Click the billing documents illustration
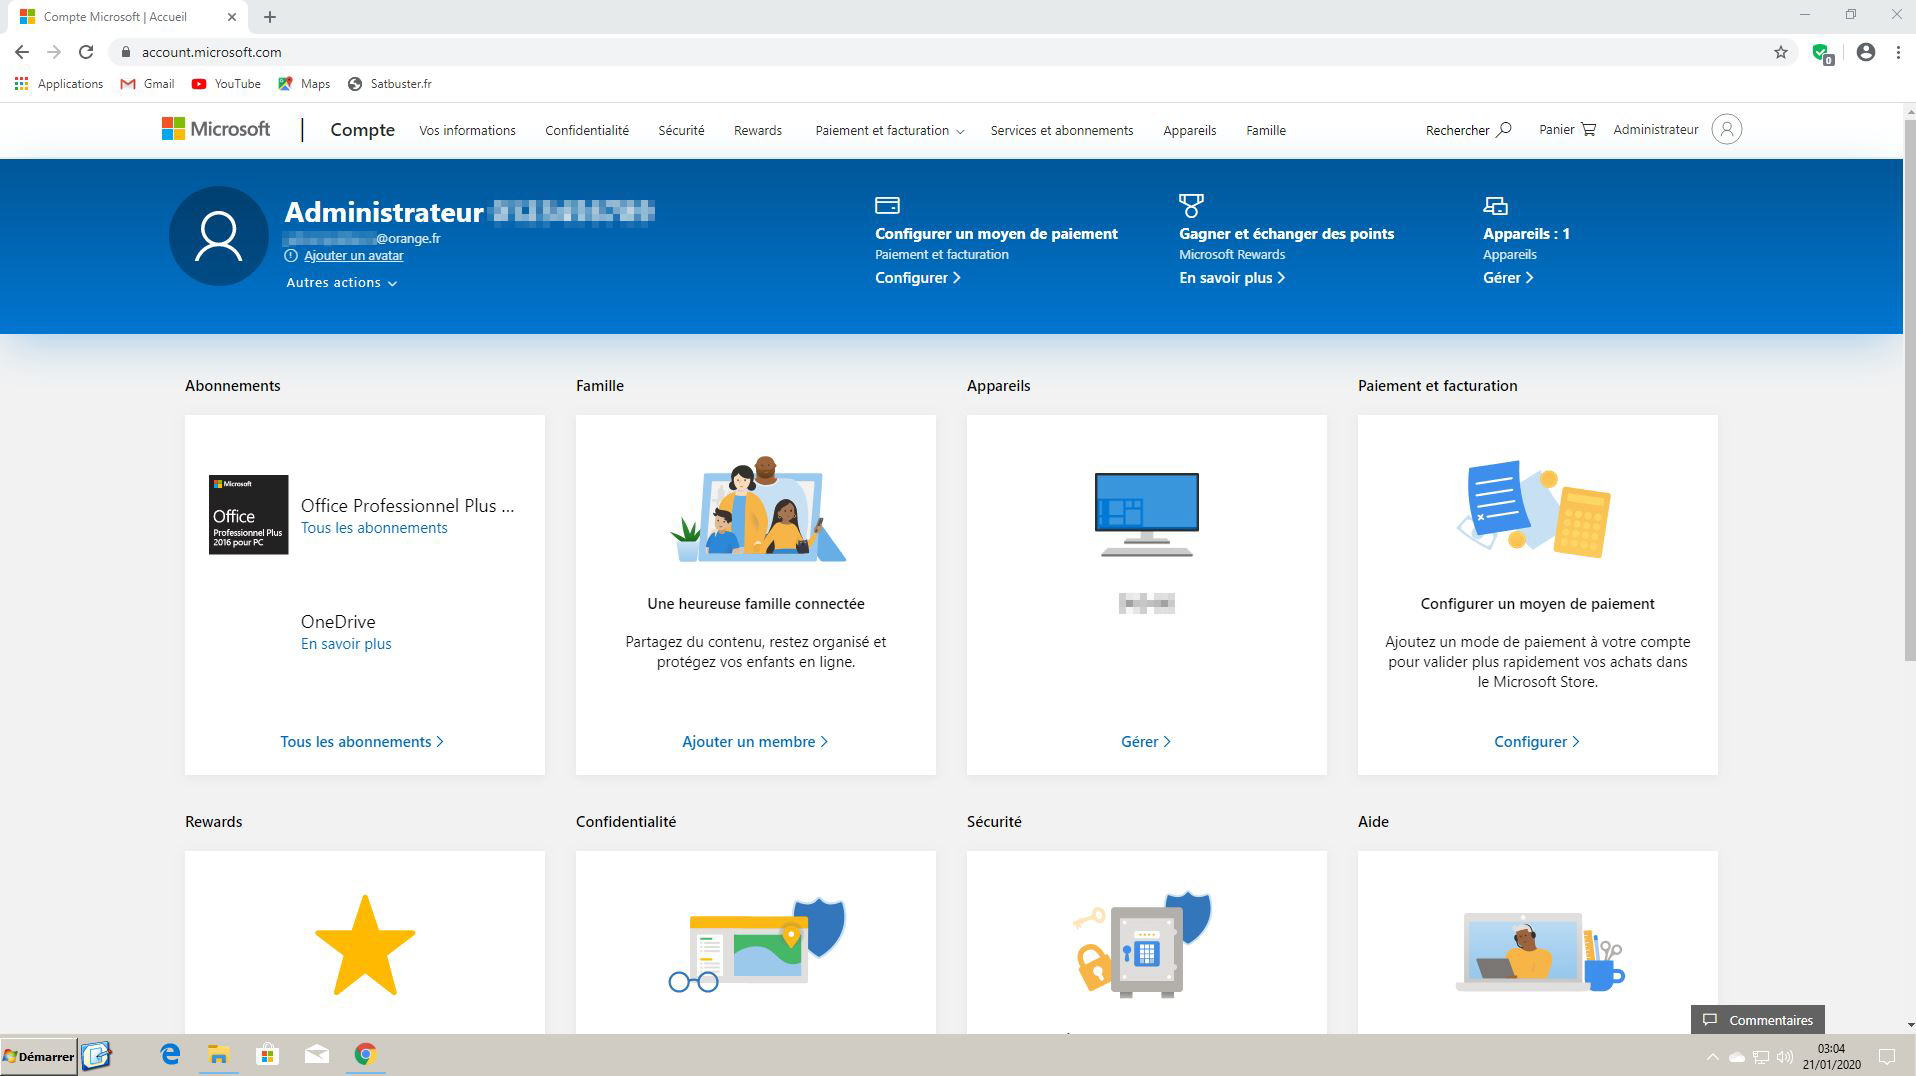This screenshot has height=1076, width=1916. 1534,508
